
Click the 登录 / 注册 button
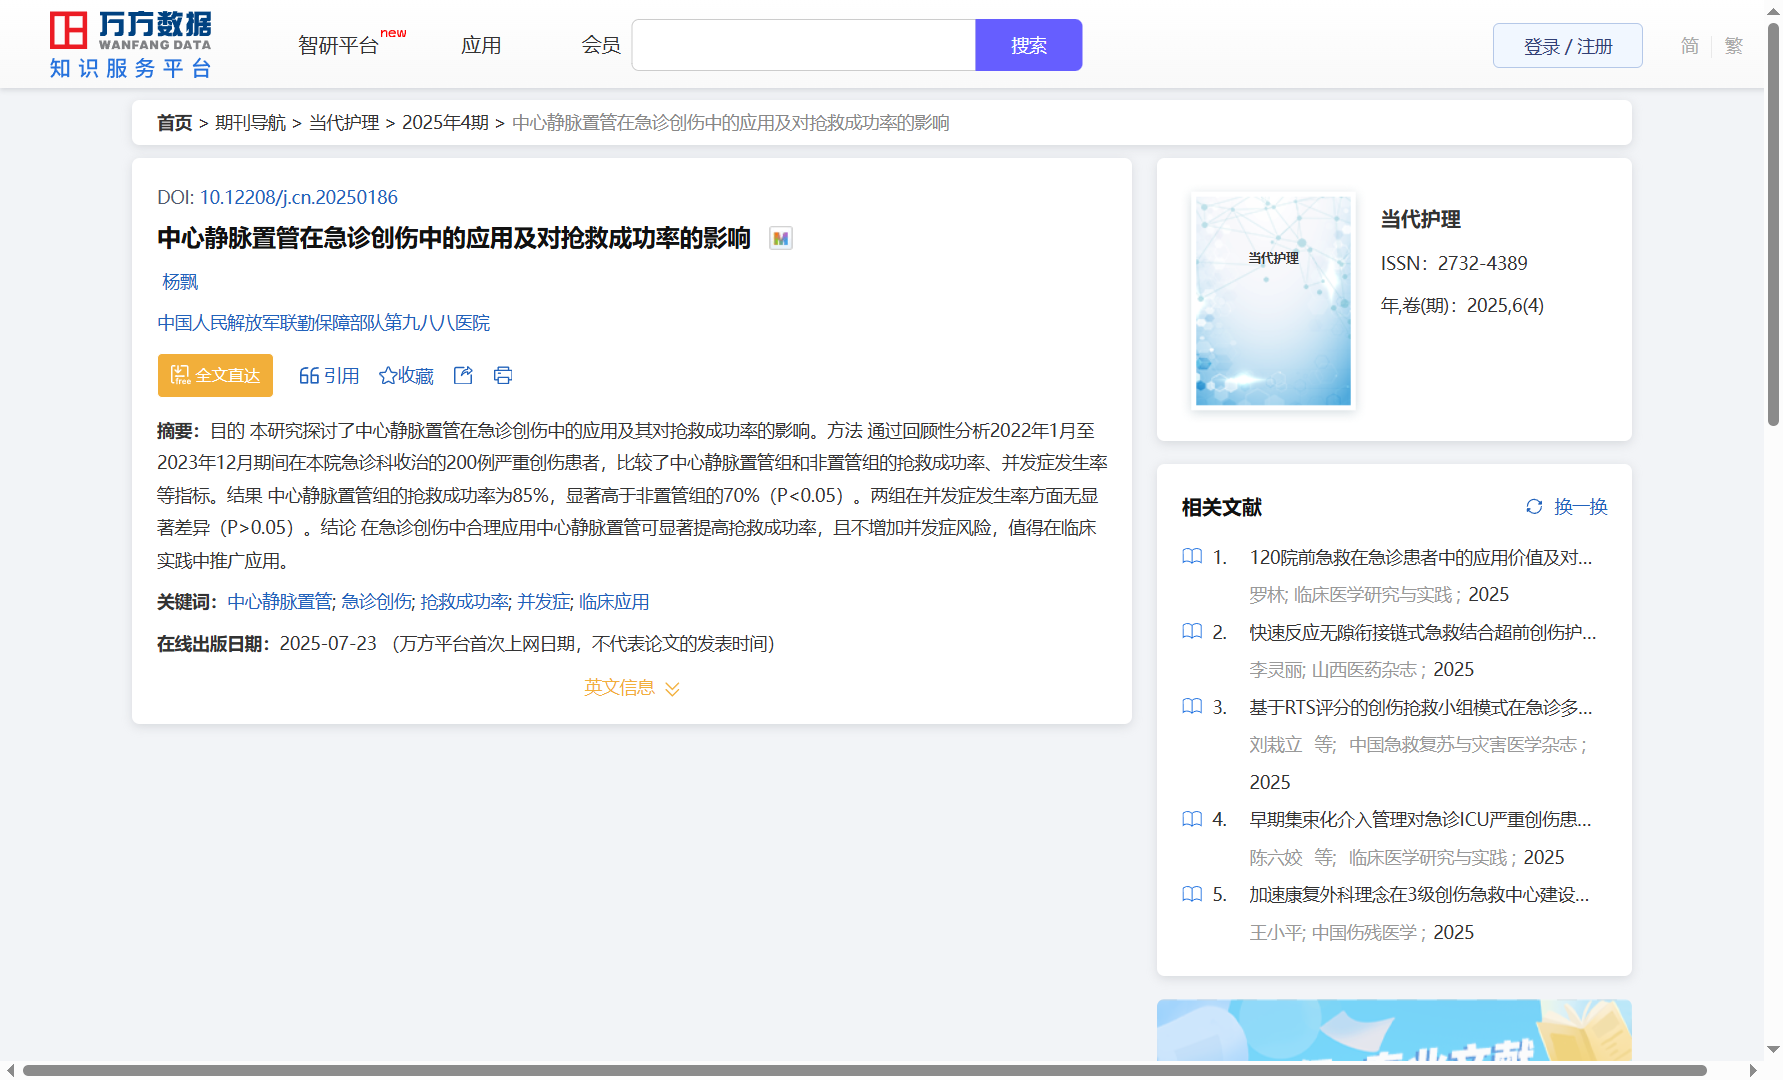(1567, 46)
